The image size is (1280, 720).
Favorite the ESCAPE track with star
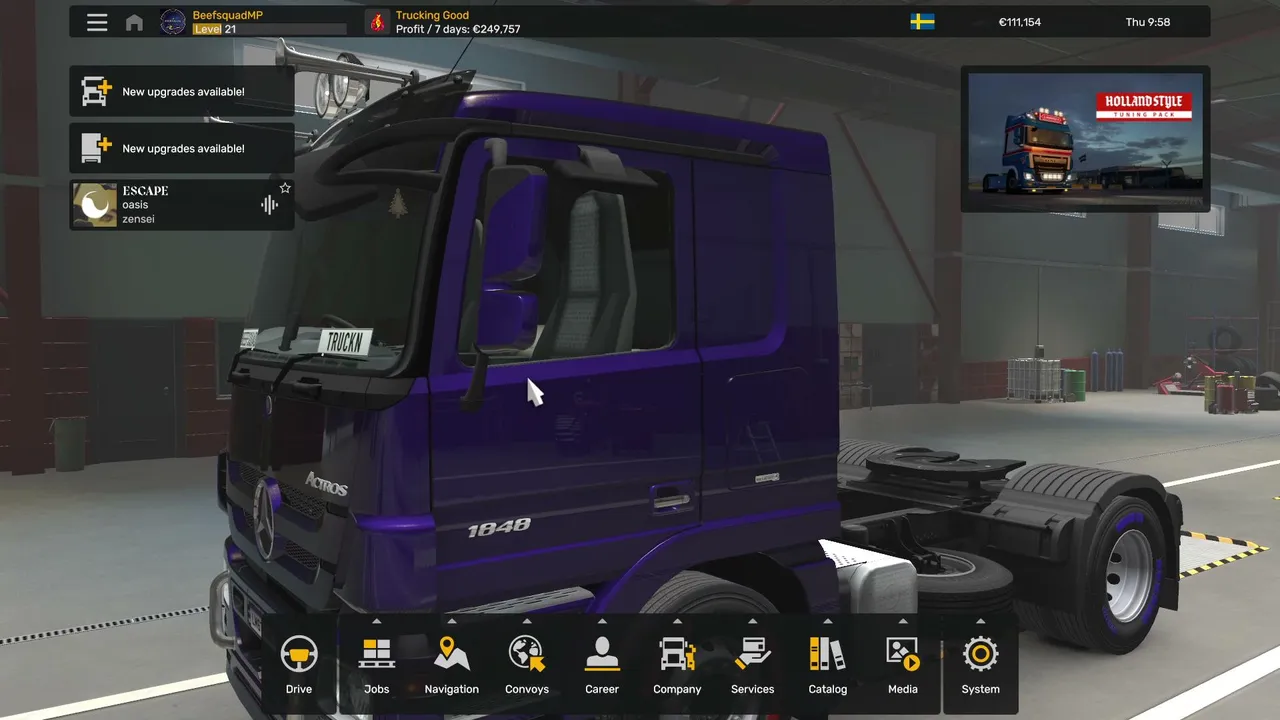pyautogui.click(x=285, y=188)
